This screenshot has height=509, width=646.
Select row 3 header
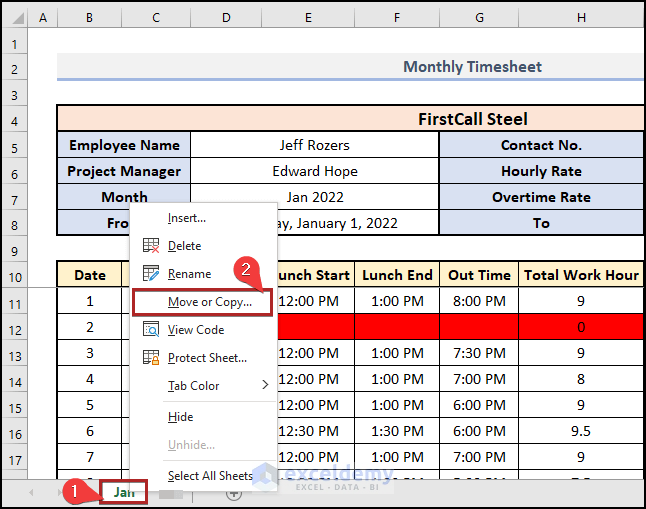pos(15,95)
